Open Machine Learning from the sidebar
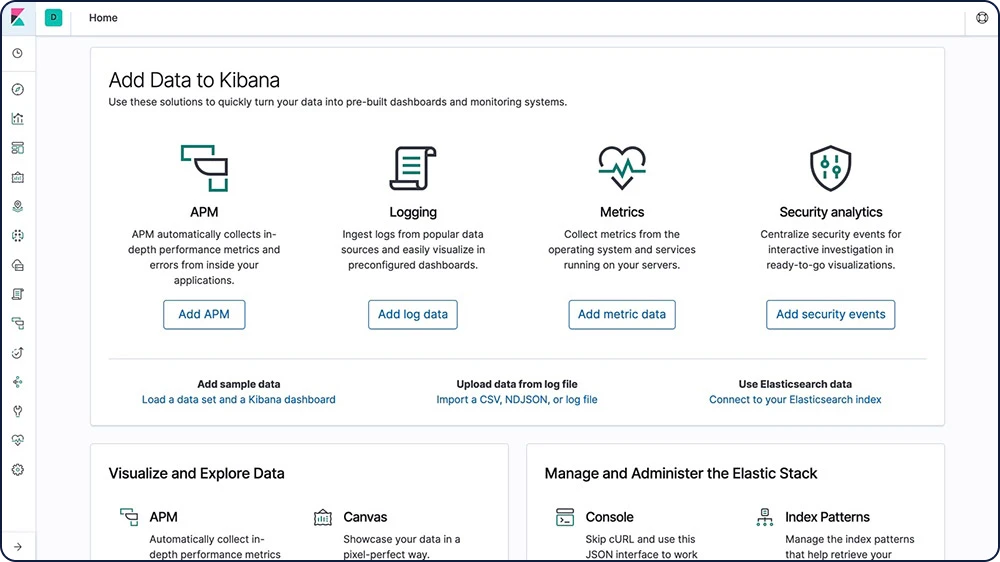Screen dimensions: 1000x562 point(18,235)
